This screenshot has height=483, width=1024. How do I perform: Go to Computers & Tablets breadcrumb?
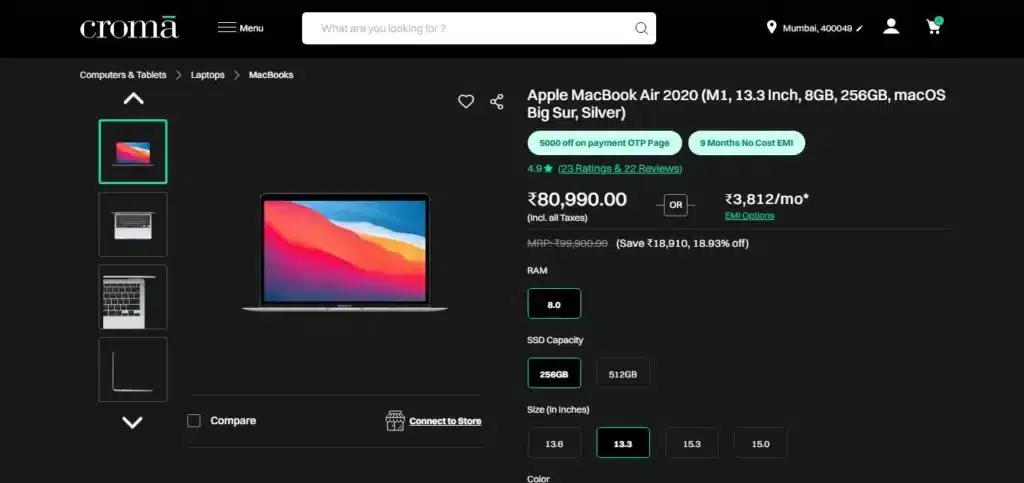point(123,75)
